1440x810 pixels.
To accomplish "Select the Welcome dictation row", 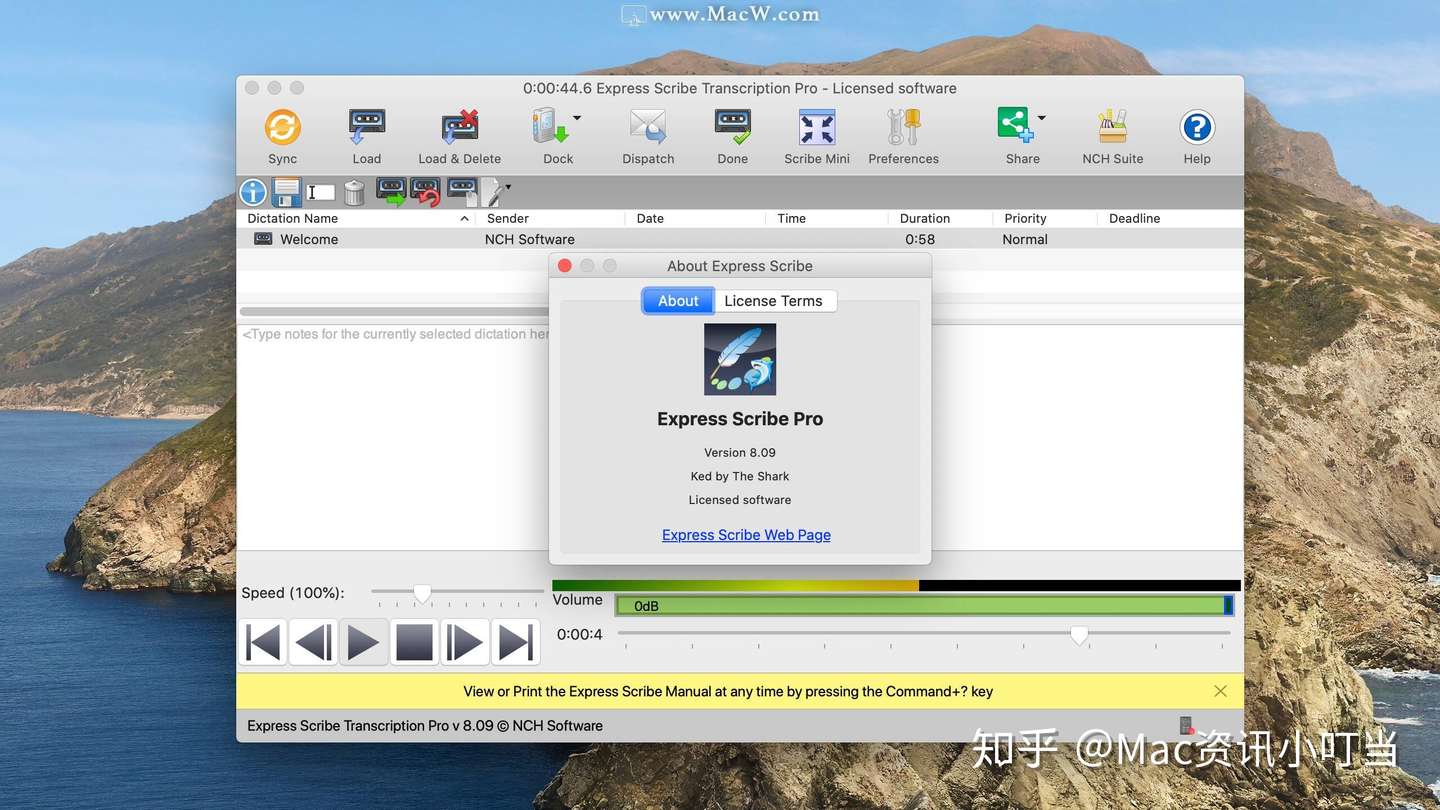I will (740, 239).
